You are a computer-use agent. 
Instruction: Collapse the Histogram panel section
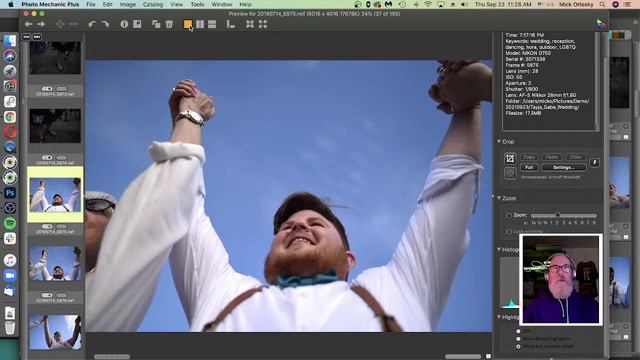click(499, 249)
